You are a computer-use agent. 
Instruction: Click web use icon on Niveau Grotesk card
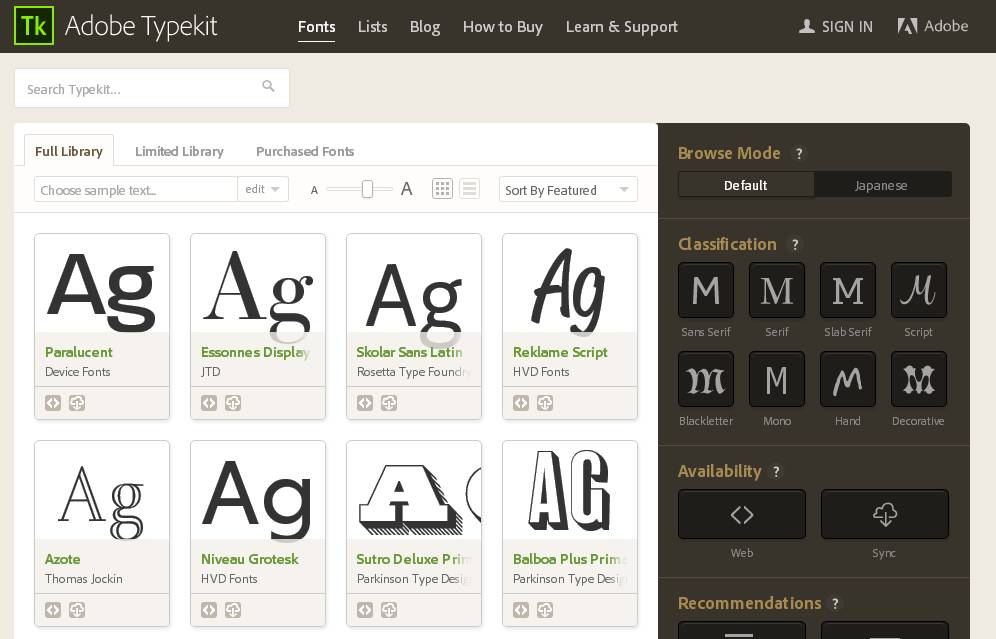click(x=209, y=610)
